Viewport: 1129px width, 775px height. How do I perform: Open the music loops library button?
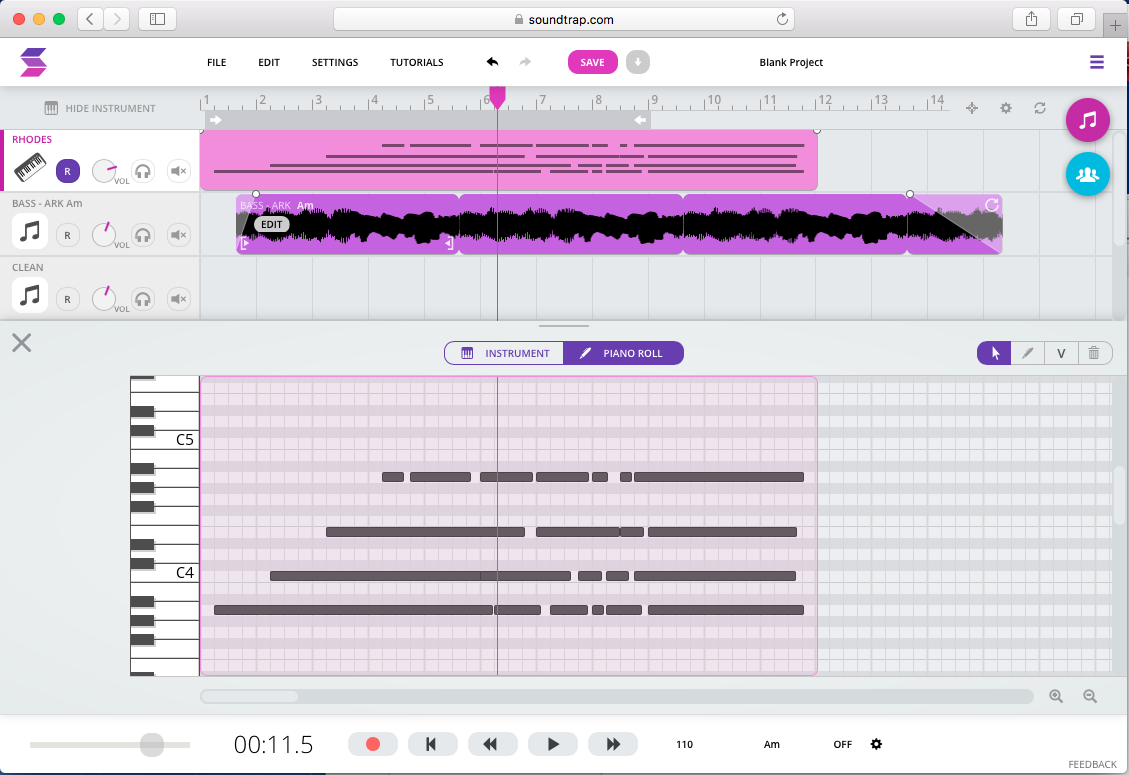coord(1088,120)
